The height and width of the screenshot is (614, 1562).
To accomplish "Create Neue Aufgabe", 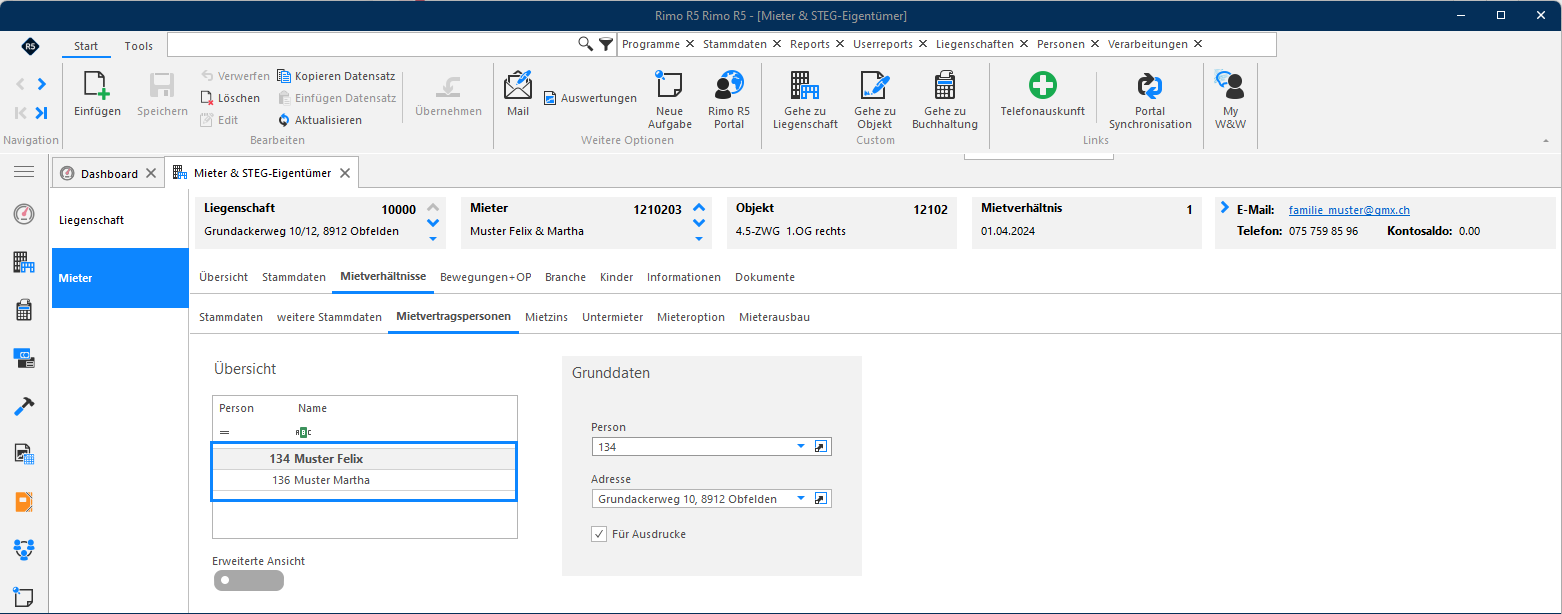I will tap(669, 100).
